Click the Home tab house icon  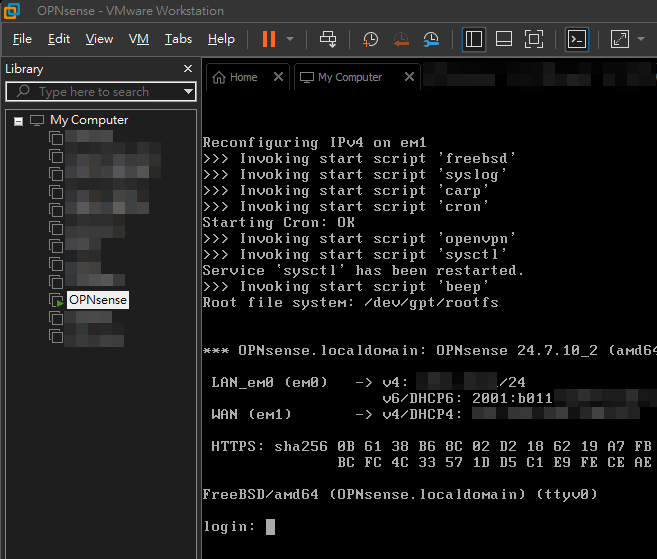tap(219, 78)
